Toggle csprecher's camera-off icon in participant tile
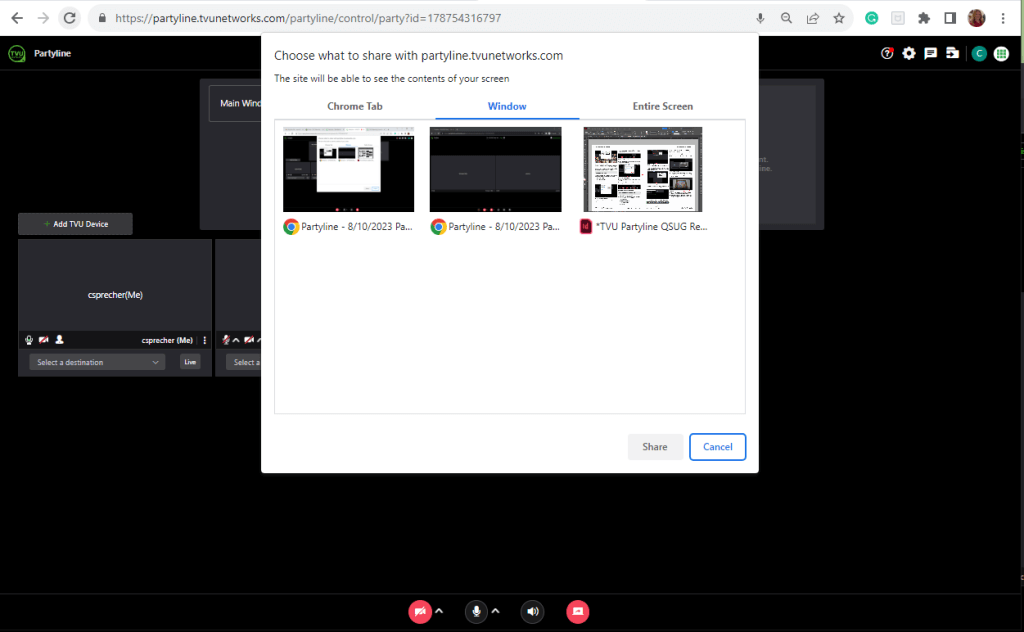Image resolution: width=1024 pixels, height=632 pixels. click(x=44, y=340)
